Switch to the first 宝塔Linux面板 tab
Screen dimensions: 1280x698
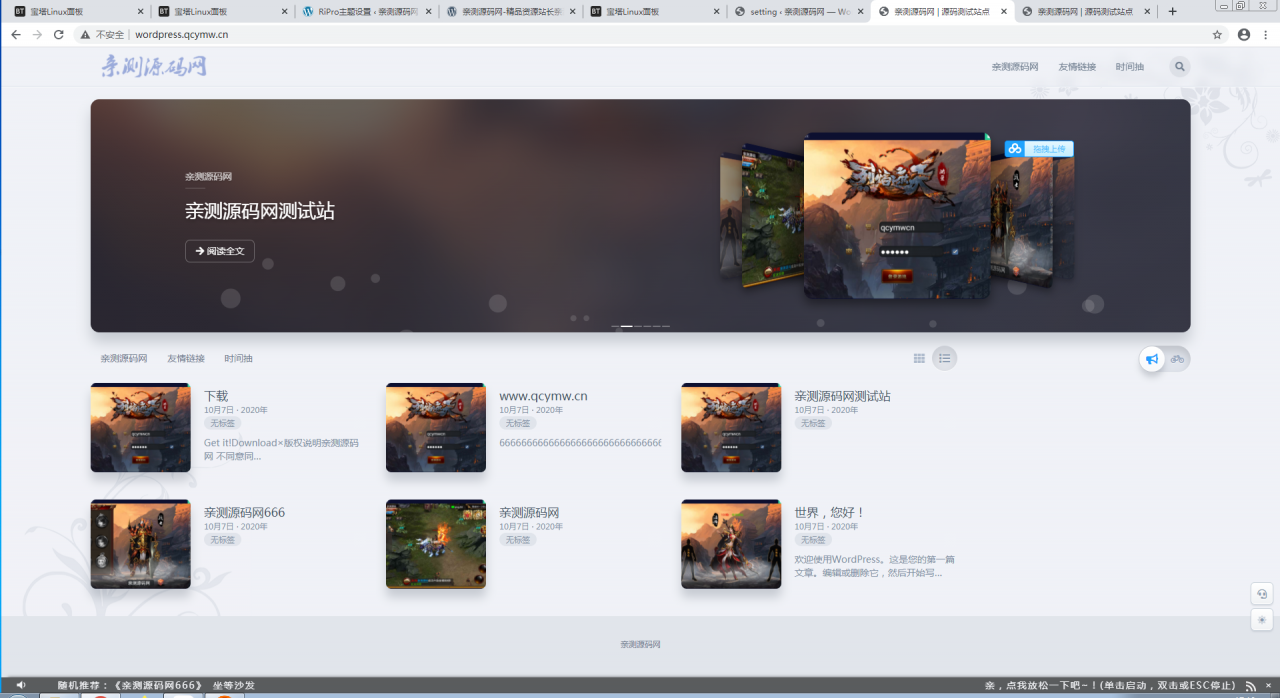pos(77,12)
